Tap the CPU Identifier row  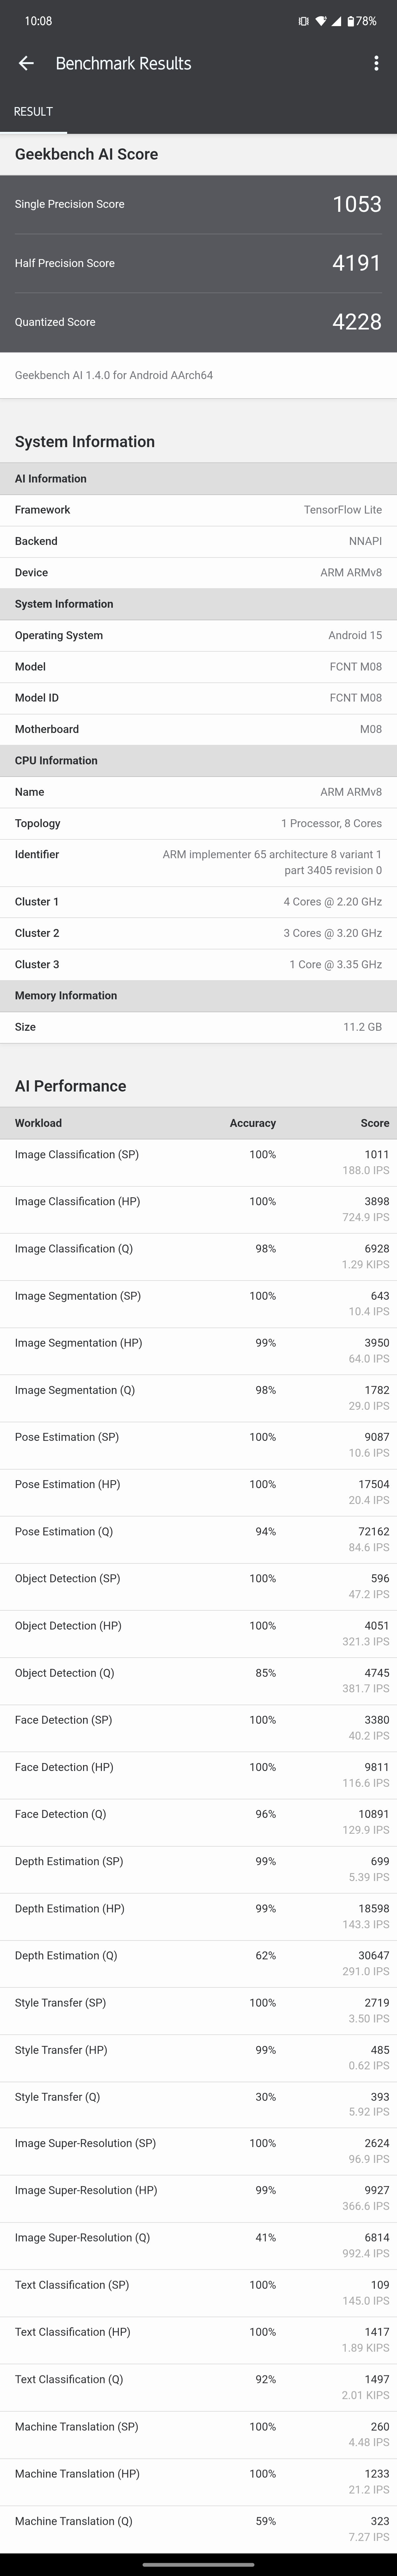tap(198, 862)
